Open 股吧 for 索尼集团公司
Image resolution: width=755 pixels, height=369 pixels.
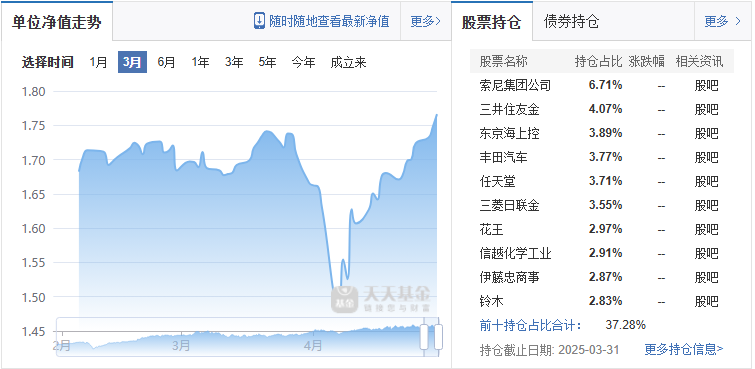[x=706, y=86]
